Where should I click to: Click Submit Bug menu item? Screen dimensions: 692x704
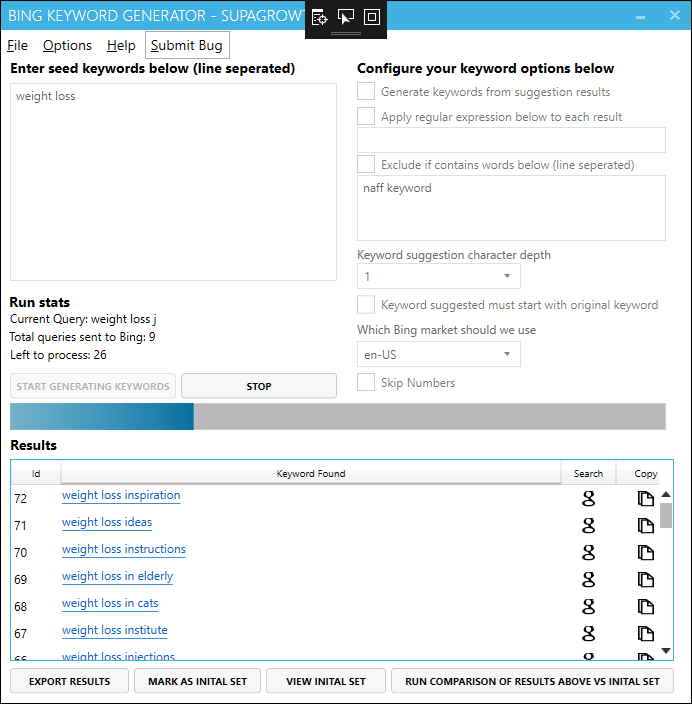187,45
